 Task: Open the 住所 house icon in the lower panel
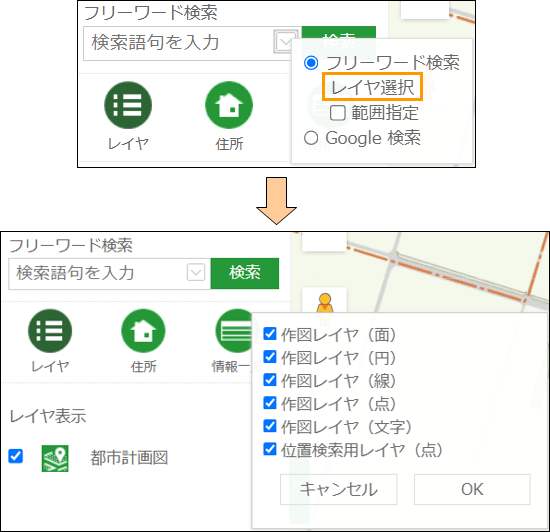pyautogui.click(x=143, y=331)
